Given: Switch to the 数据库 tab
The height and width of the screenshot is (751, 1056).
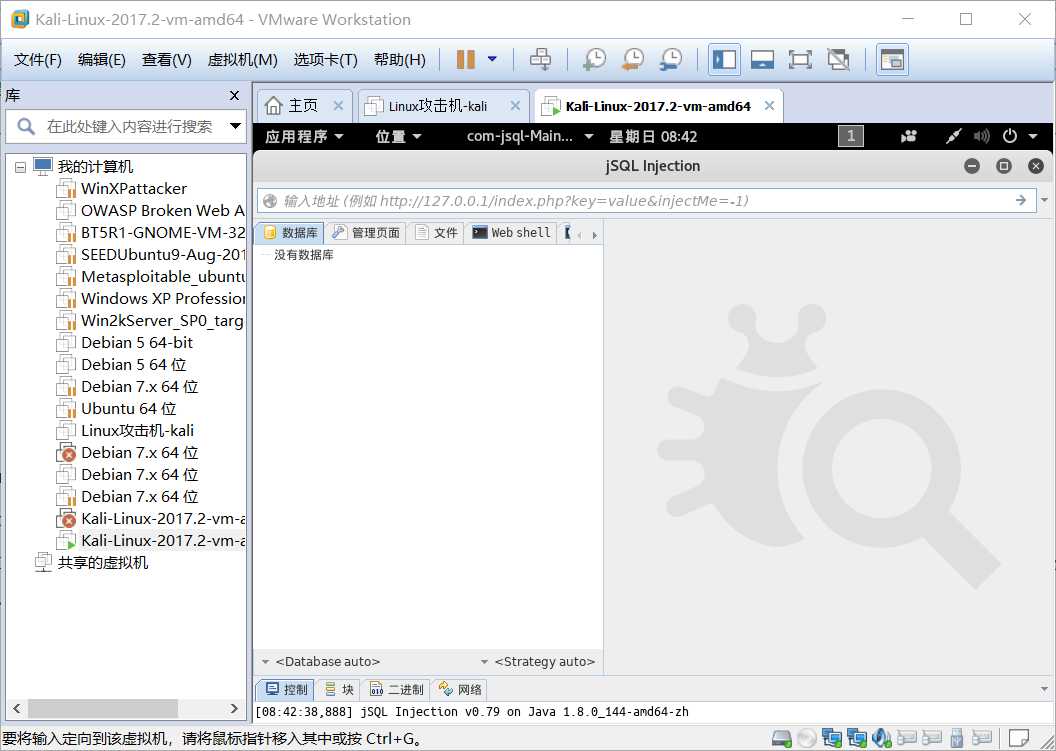Looking at the screenshot, I should (x=290, y=233).
